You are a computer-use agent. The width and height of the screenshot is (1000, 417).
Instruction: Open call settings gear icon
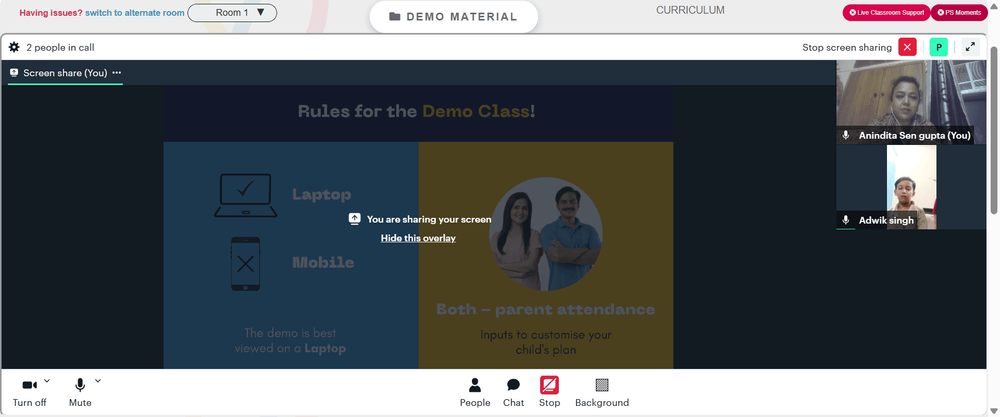[14, 47]
